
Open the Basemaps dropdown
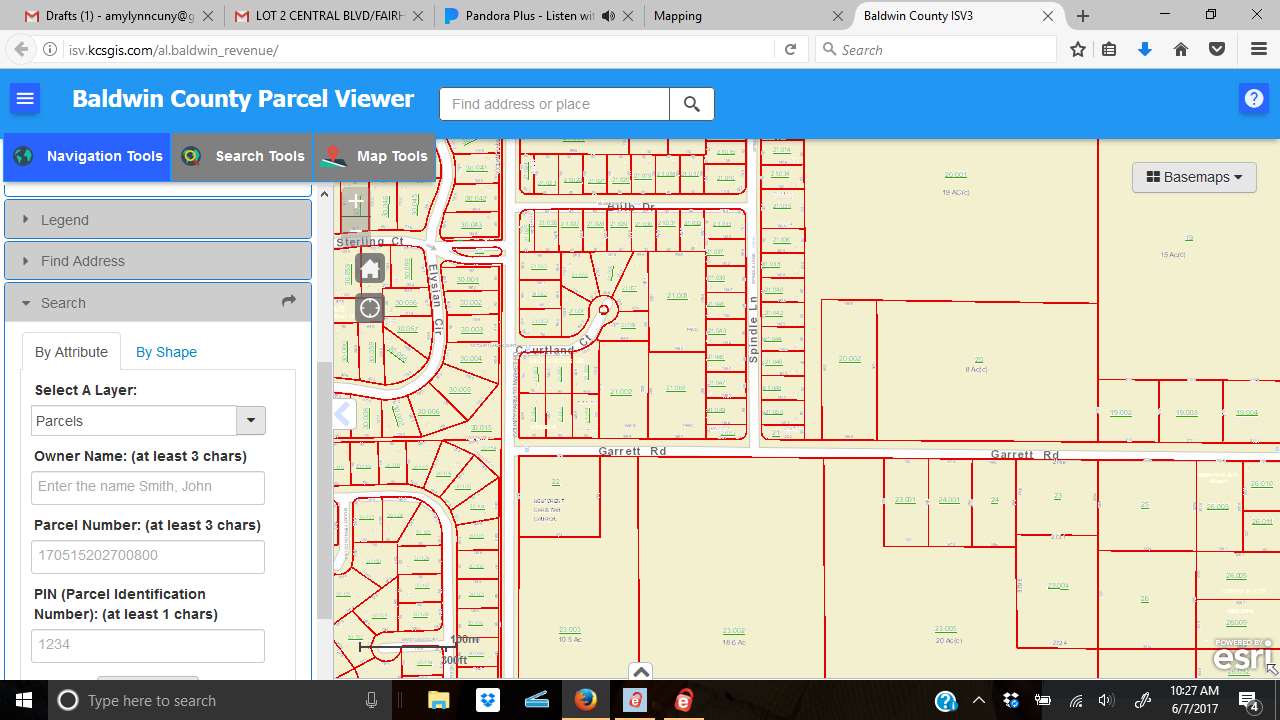(1194, 177)
